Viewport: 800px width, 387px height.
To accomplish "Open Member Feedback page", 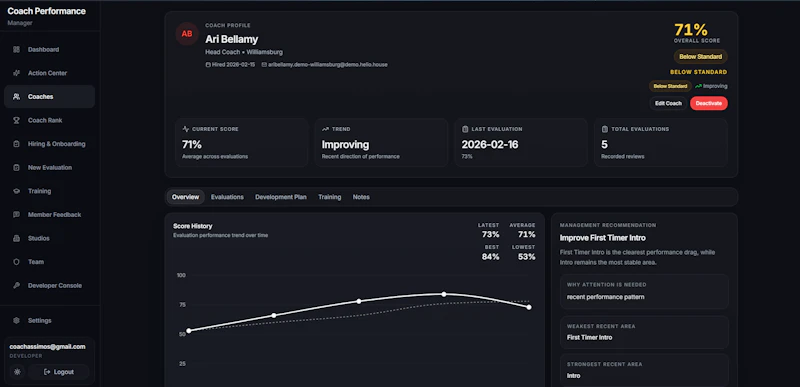I will click(49, 215).
